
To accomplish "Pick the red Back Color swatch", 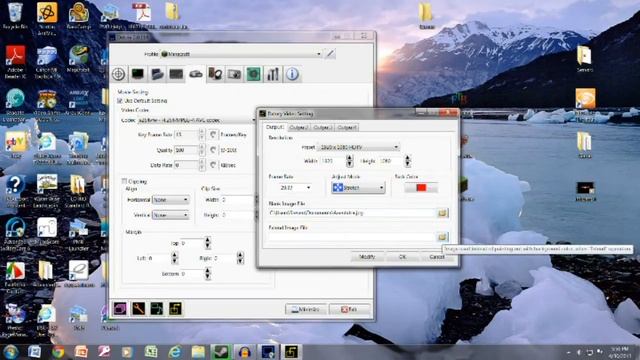I will (421, 187).
